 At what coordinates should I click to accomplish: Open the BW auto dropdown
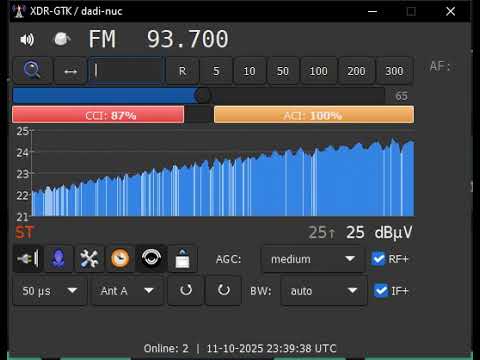pos(324,291)
